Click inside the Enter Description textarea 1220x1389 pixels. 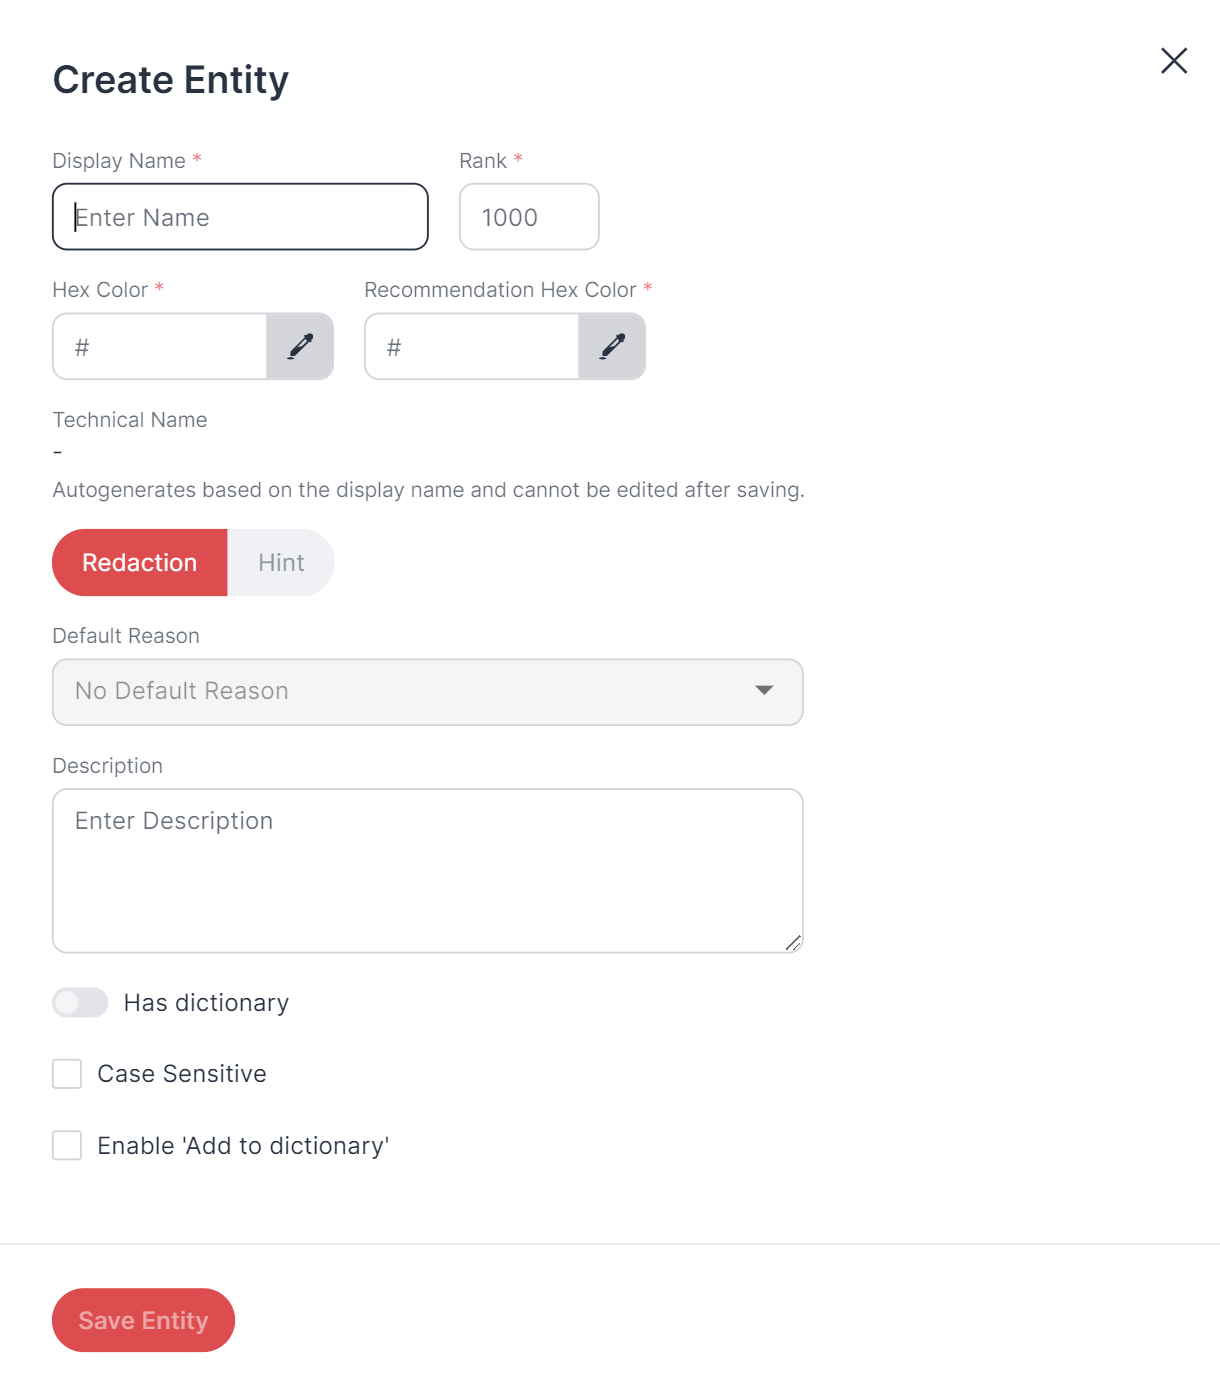pos(428,871)
